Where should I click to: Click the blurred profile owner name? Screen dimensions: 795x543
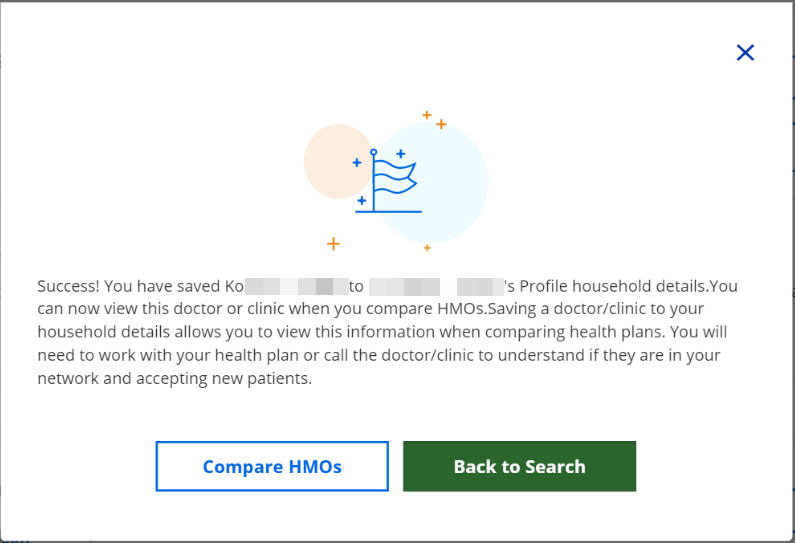(x=436, y=286)
